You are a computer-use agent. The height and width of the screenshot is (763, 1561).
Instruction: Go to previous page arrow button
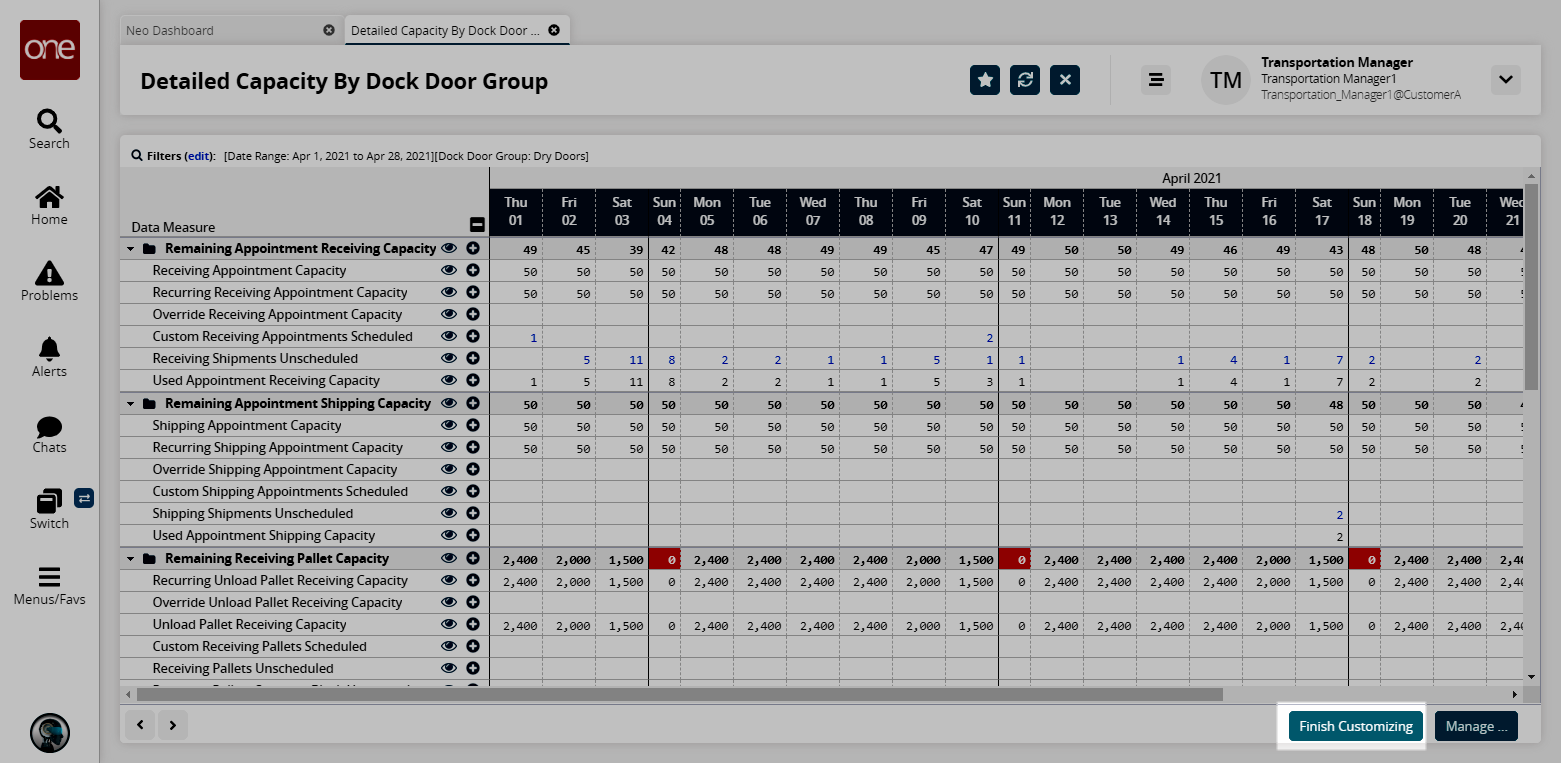[x=141, y=725]
